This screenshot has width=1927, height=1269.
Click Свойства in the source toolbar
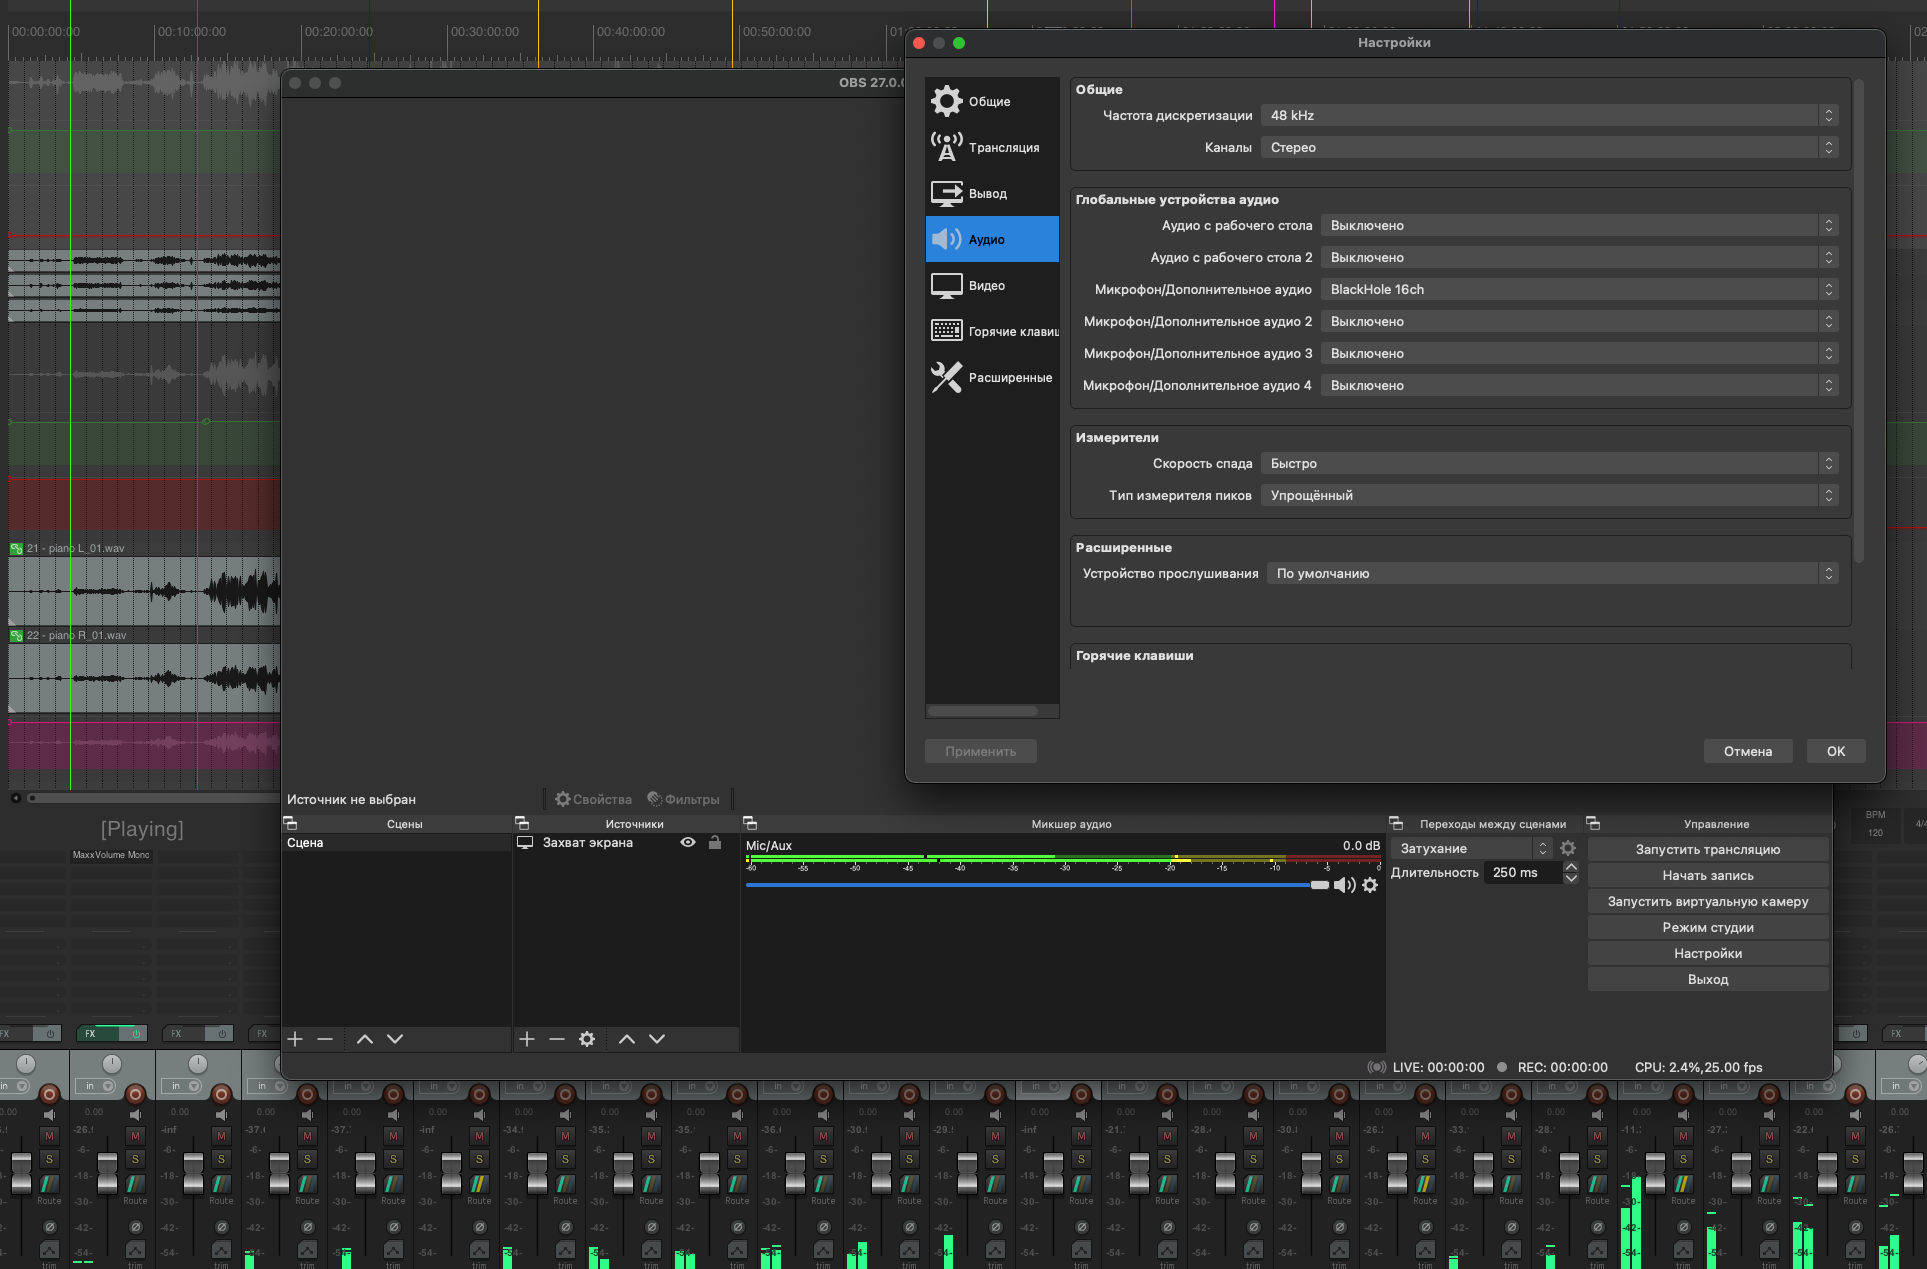tap(594, 799)
